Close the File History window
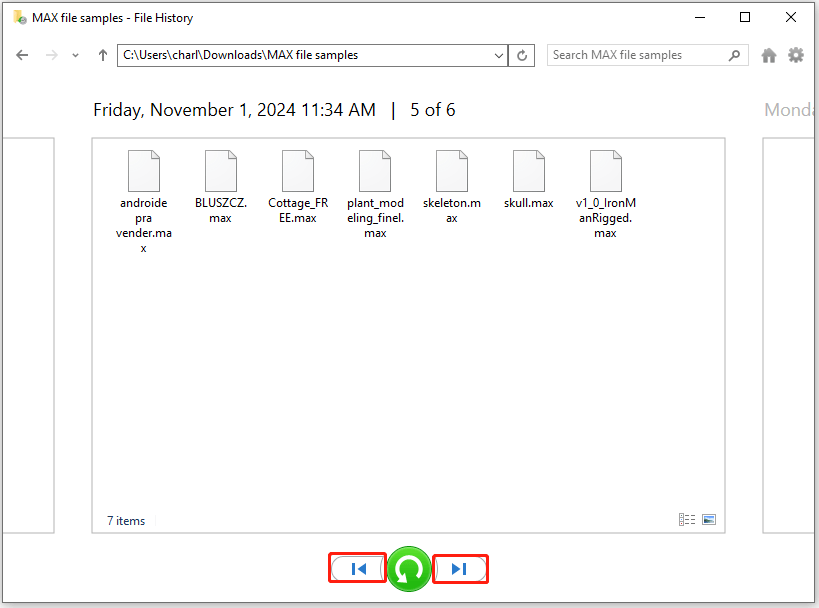Viewport: 819px width, 608px height. click(x=791, y=17)
